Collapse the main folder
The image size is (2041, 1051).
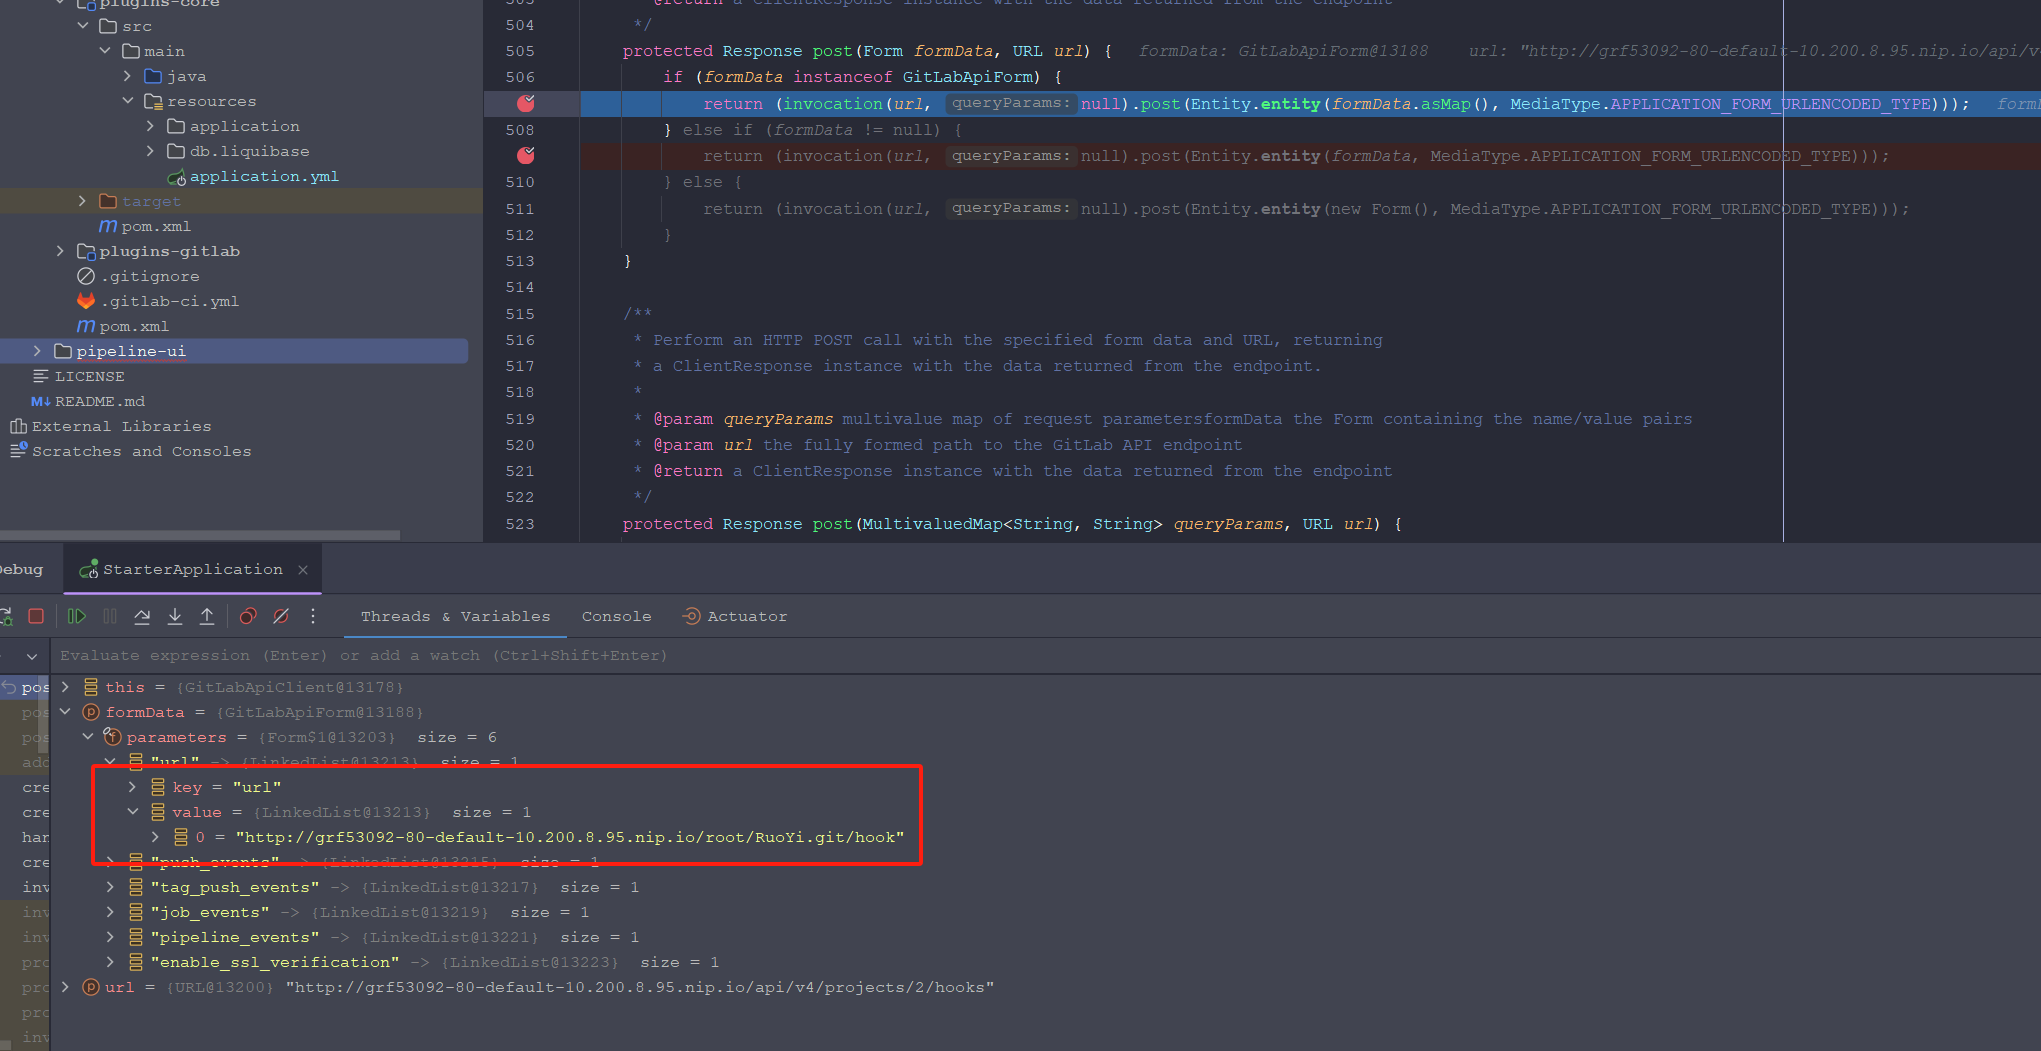pyautogui.click(x=105, y=51)
